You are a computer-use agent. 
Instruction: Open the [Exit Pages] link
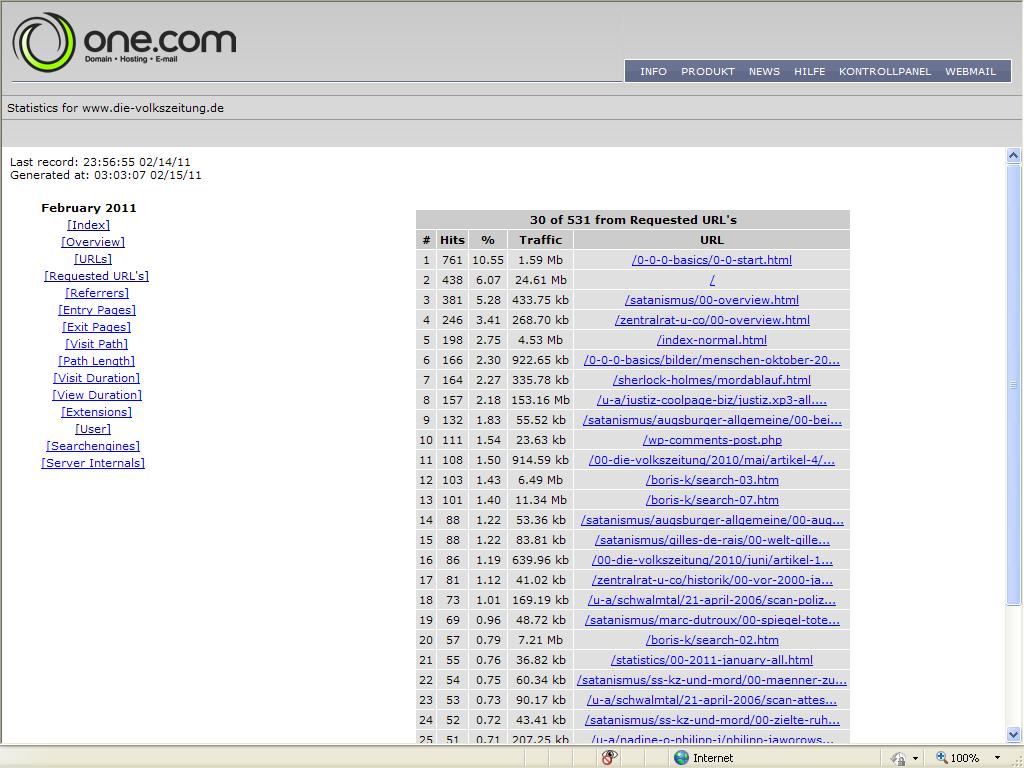pos(96,327)
